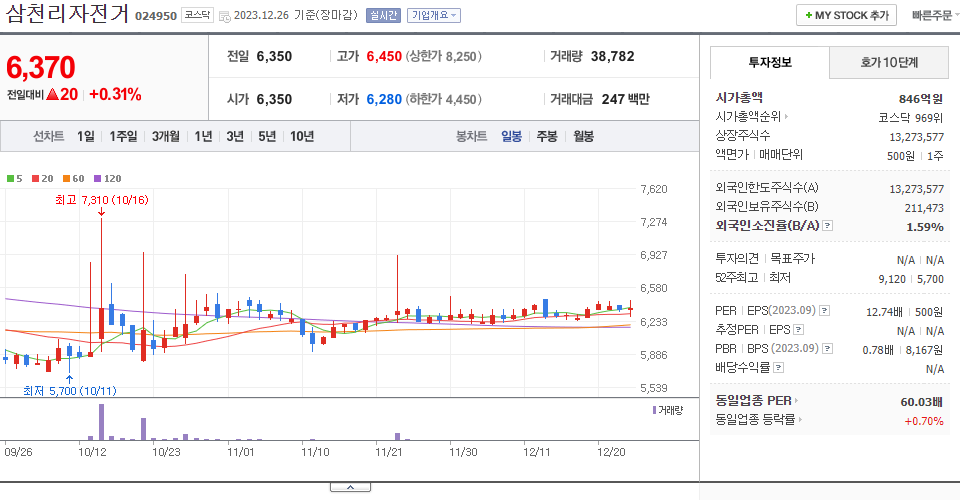This screenshot has width=960, height=500.
Task: Click the 거래대금 value 247 백만
Action: click(x=625, y=99)
